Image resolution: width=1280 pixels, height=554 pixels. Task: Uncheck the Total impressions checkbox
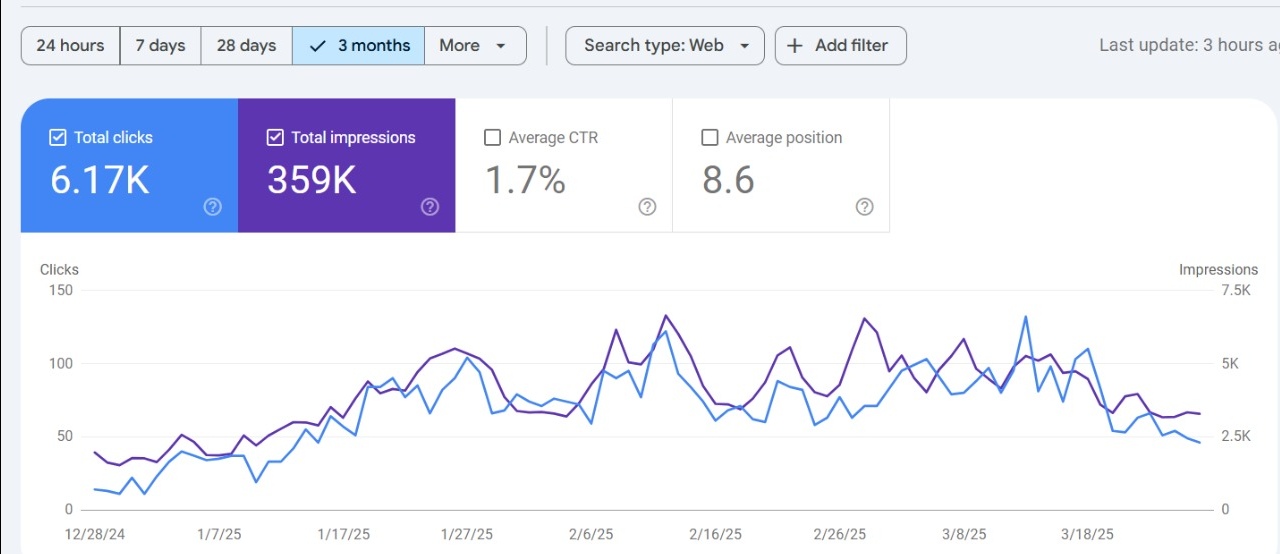click(275, 138)
